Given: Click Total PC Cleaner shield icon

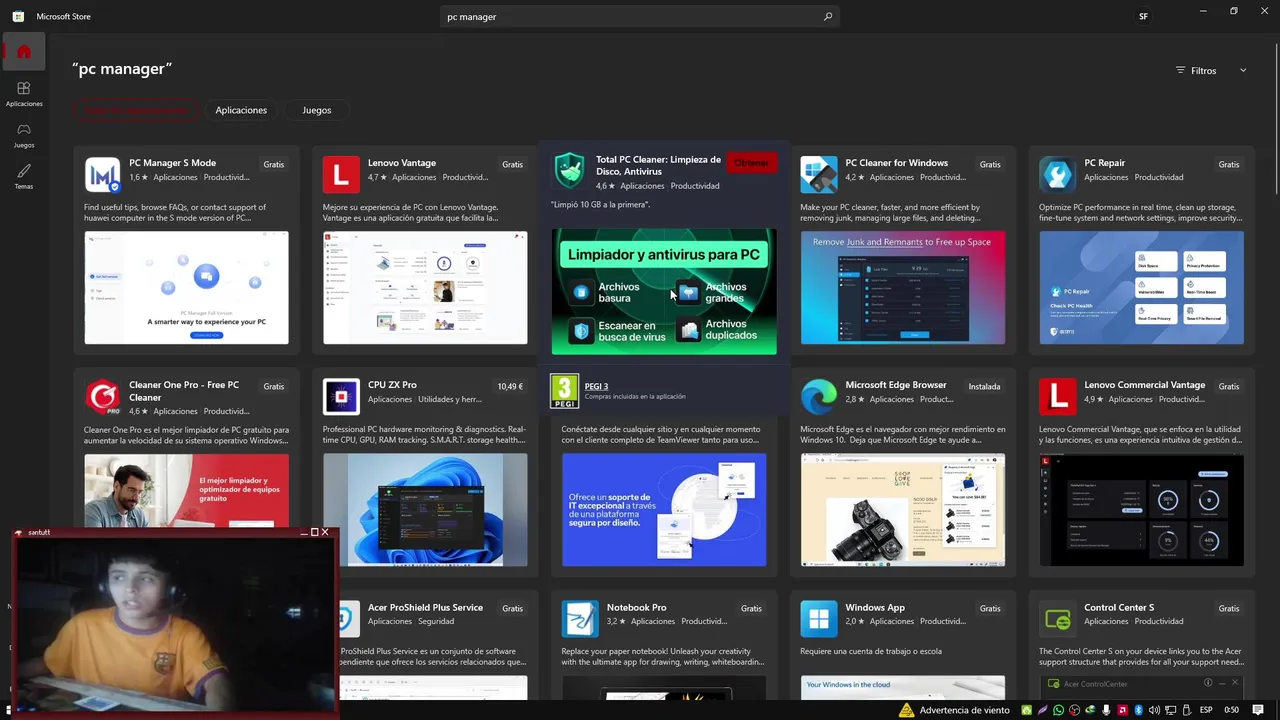Looking at the screenshot, I should coord(569,171).
